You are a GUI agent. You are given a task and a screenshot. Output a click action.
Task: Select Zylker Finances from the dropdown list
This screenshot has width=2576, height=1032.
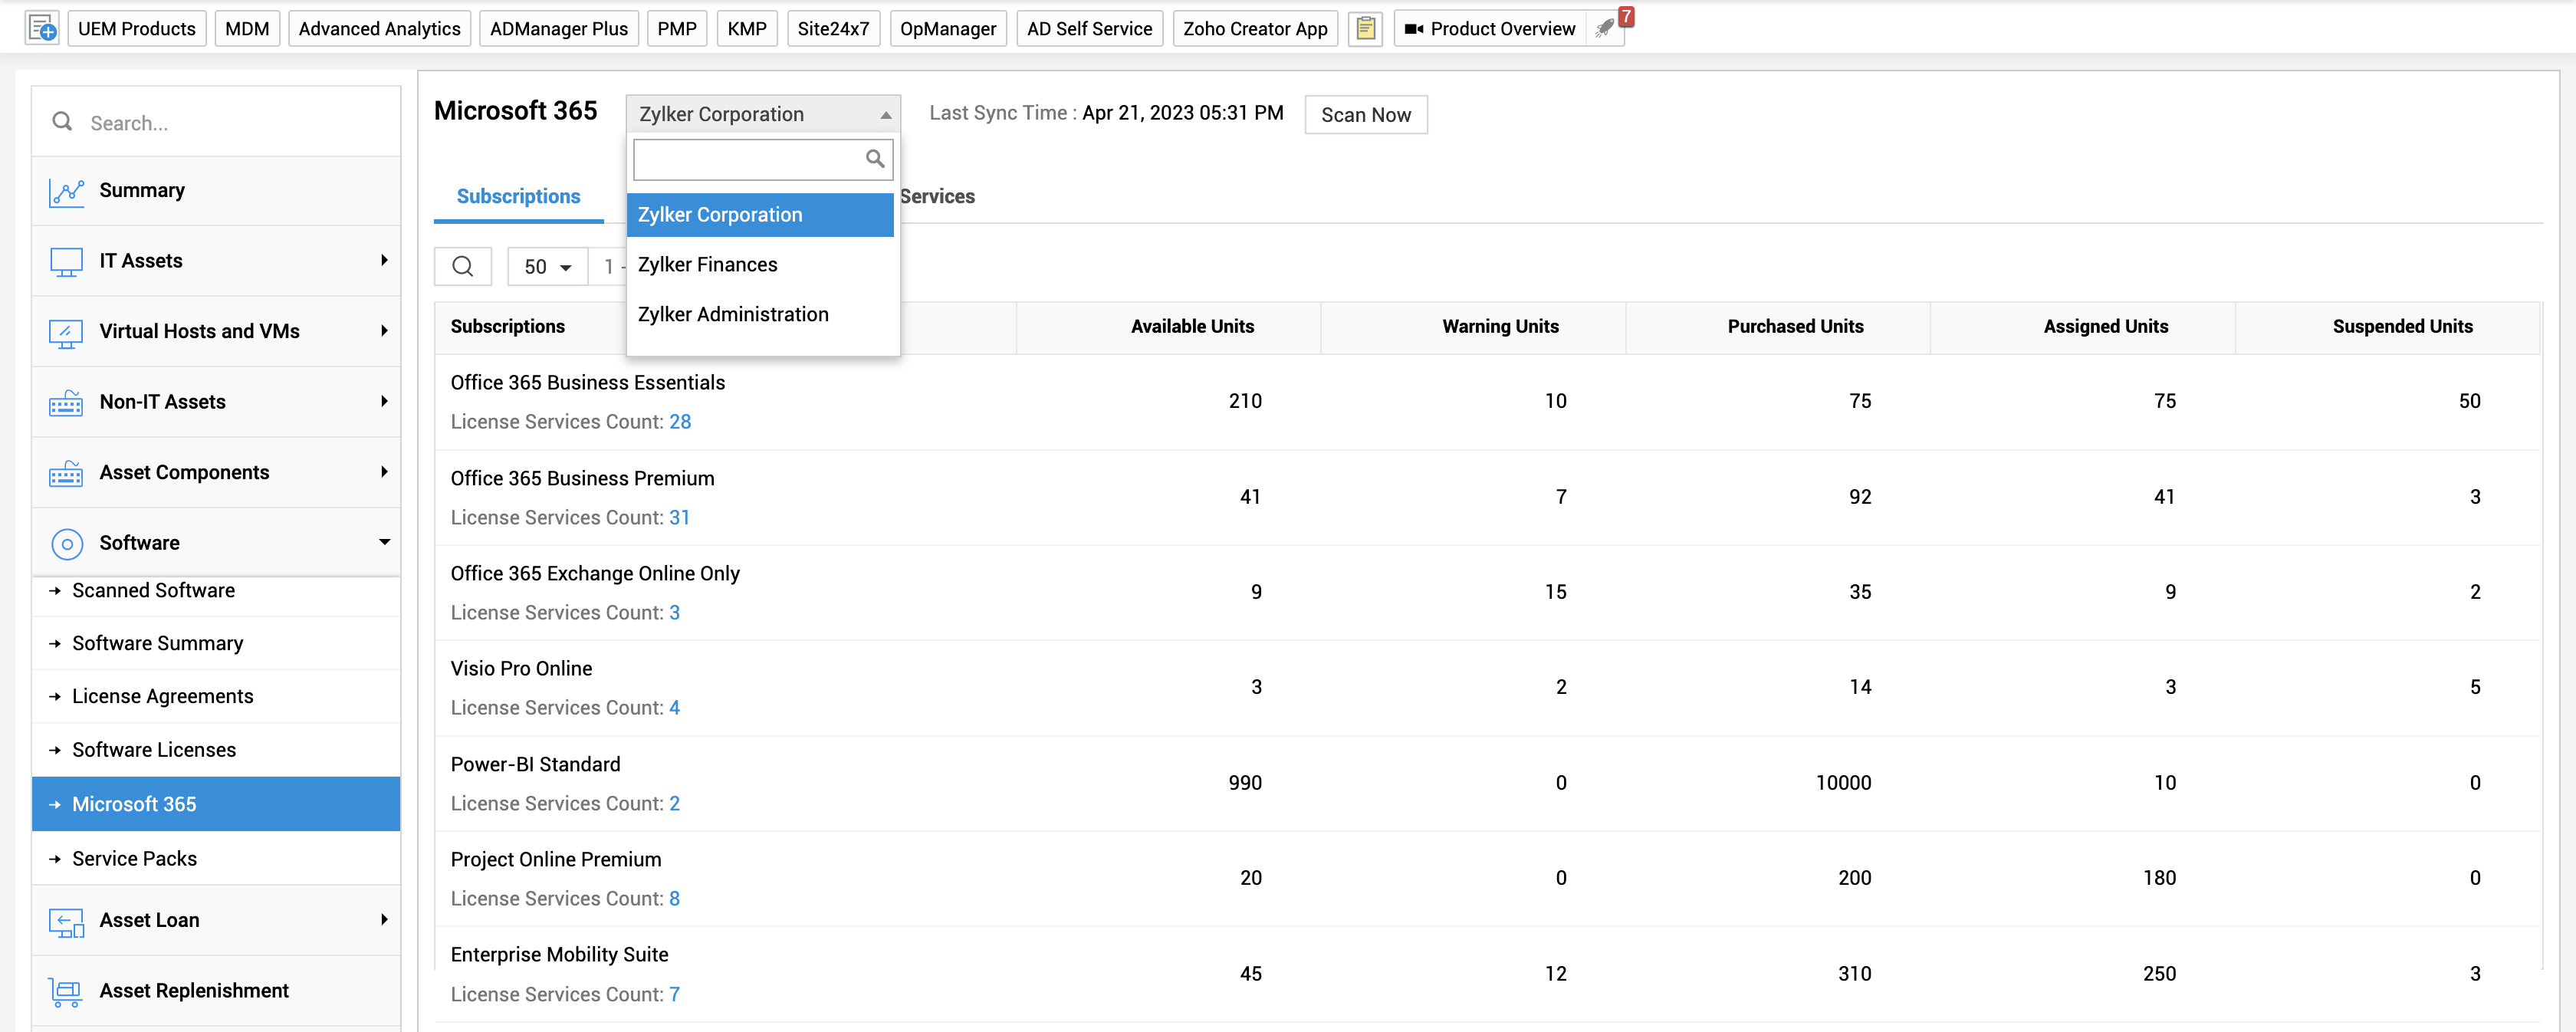pos(707,265)
